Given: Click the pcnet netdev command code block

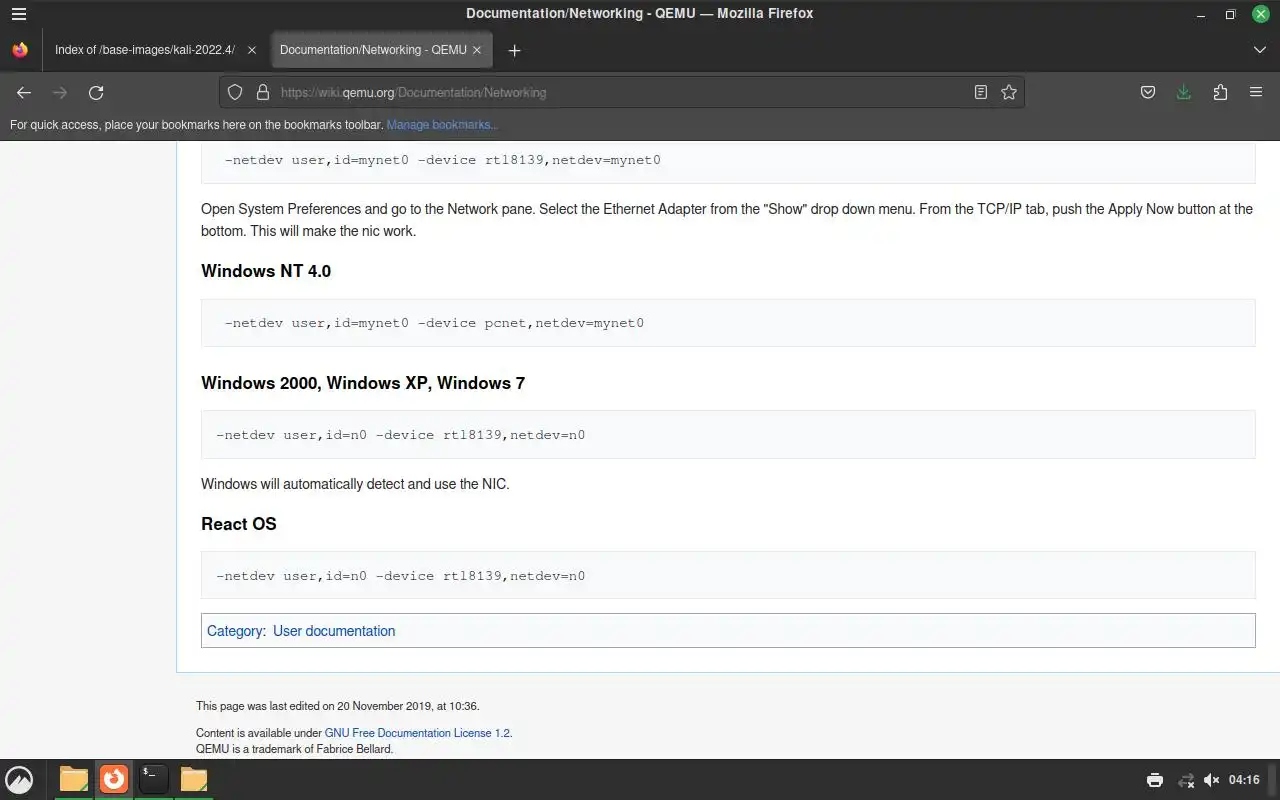Looking at the screenshot, I should coord(728,323).
